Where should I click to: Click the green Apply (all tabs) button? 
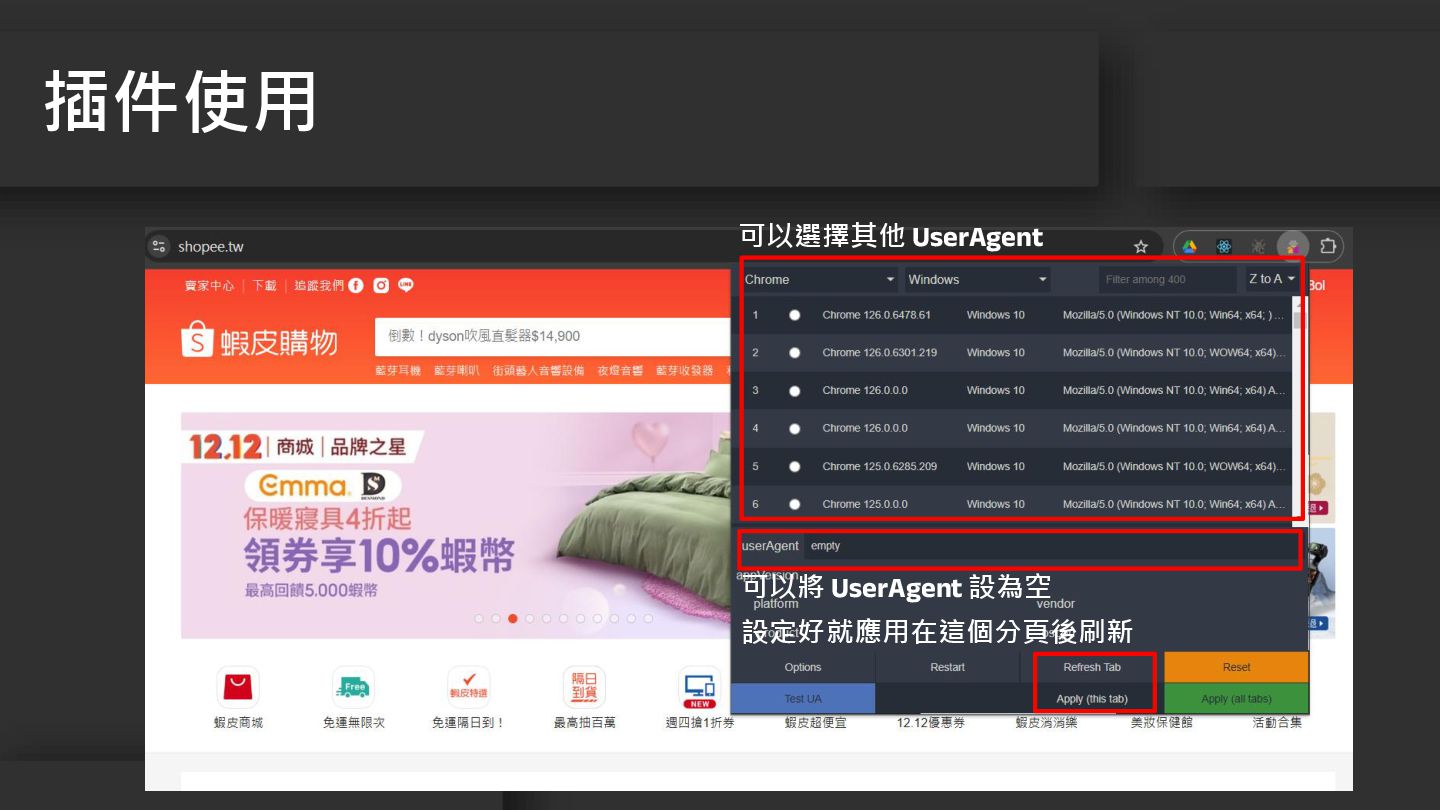click(1237, 699)
